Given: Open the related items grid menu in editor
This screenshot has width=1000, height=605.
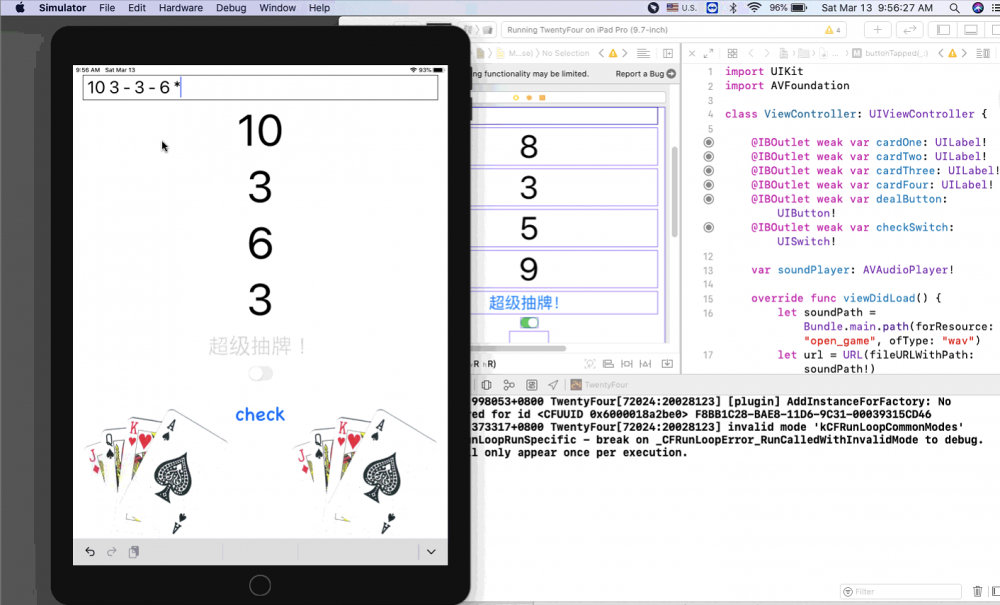Looking at the screenshot, I should tap(732, 53).
